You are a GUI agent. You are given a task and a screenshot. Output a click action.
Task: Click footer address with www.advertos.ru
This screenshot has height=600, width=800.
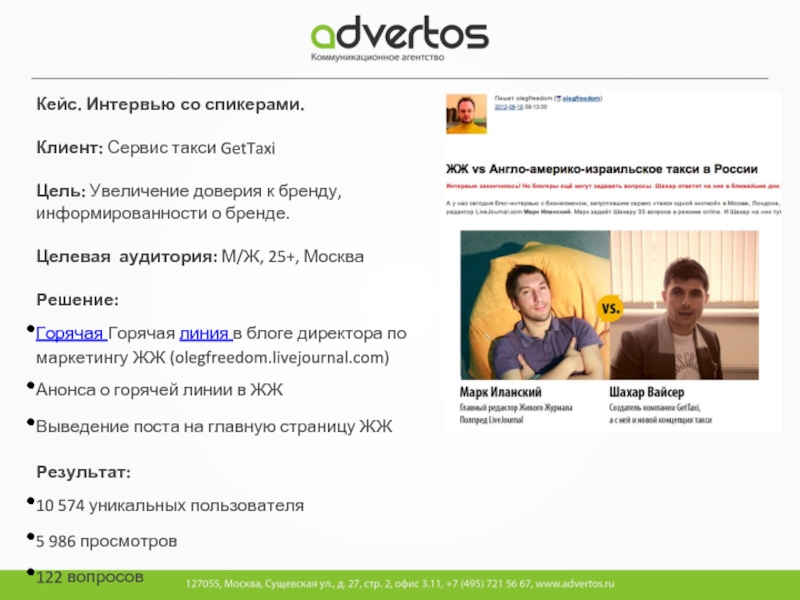(x=400, y=584)
